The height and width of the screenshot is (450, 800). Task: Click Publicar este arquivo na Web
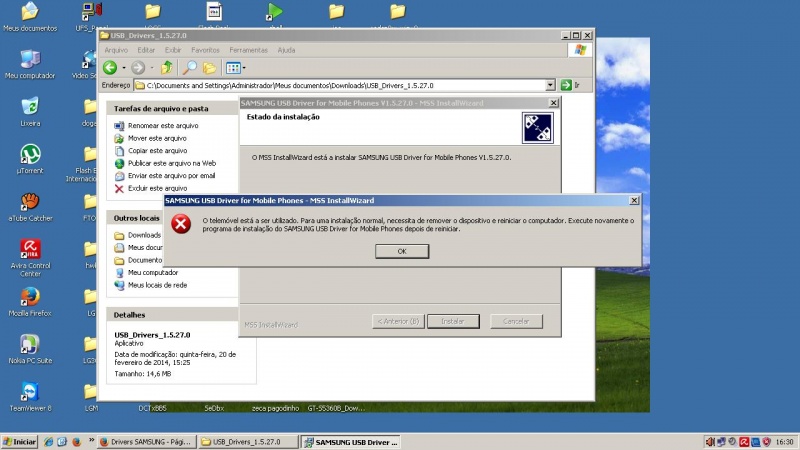pos(172,163)
